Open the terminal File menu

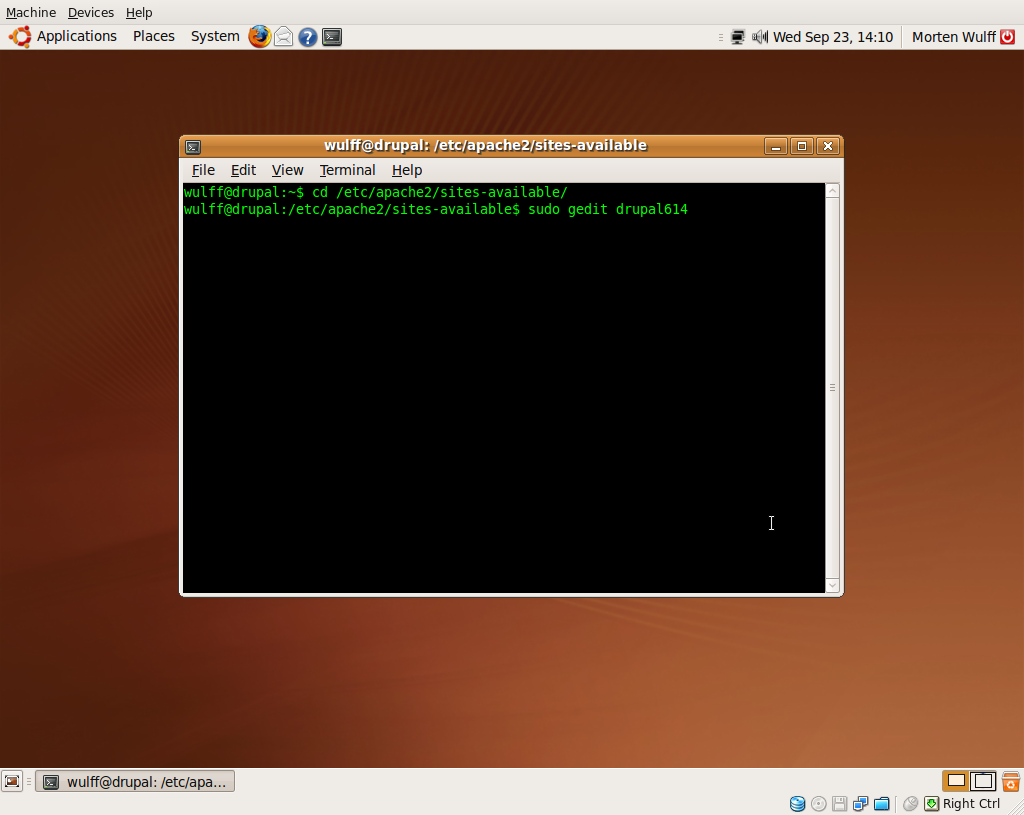point(203,170)
